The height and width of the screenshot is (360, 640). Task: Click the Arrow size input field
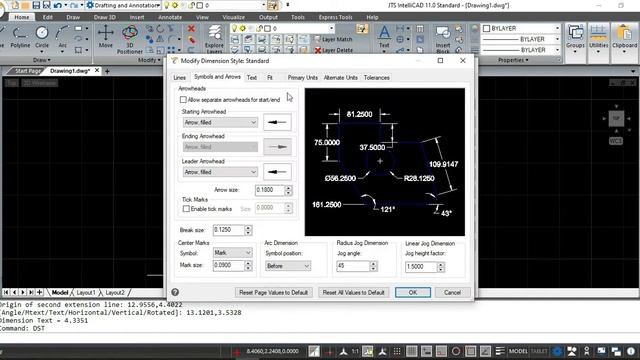coord(269,190)
